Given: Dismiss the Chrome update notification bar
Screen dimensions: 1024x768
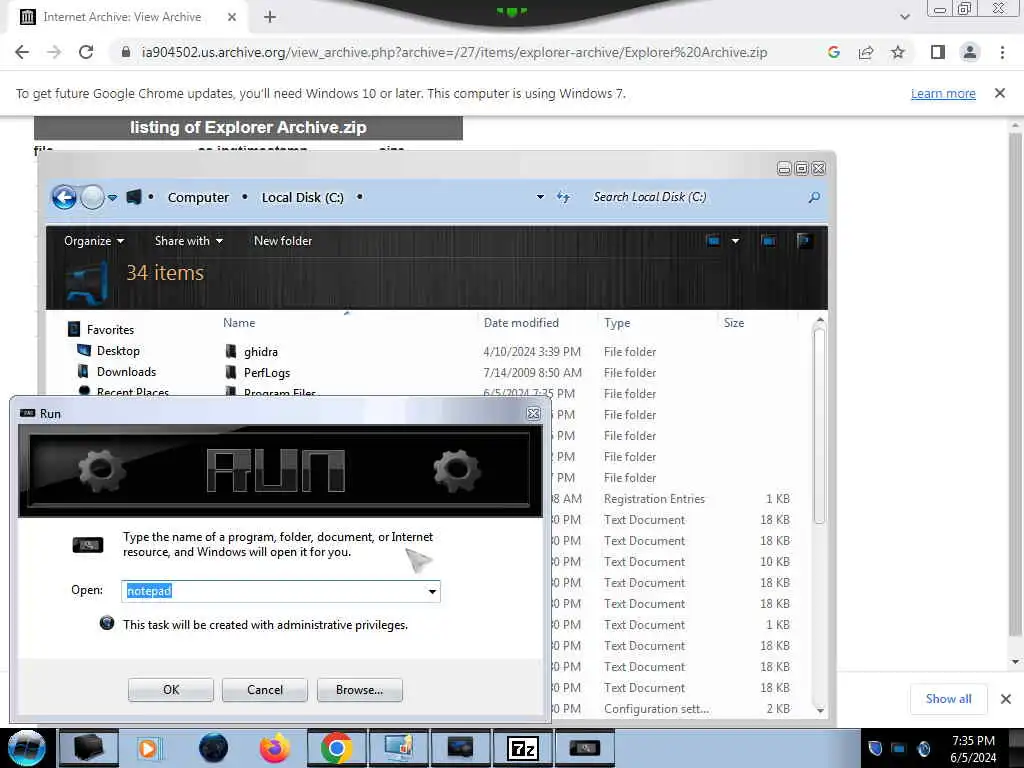Looking at the screenshot, I should tap(1000, 93).
